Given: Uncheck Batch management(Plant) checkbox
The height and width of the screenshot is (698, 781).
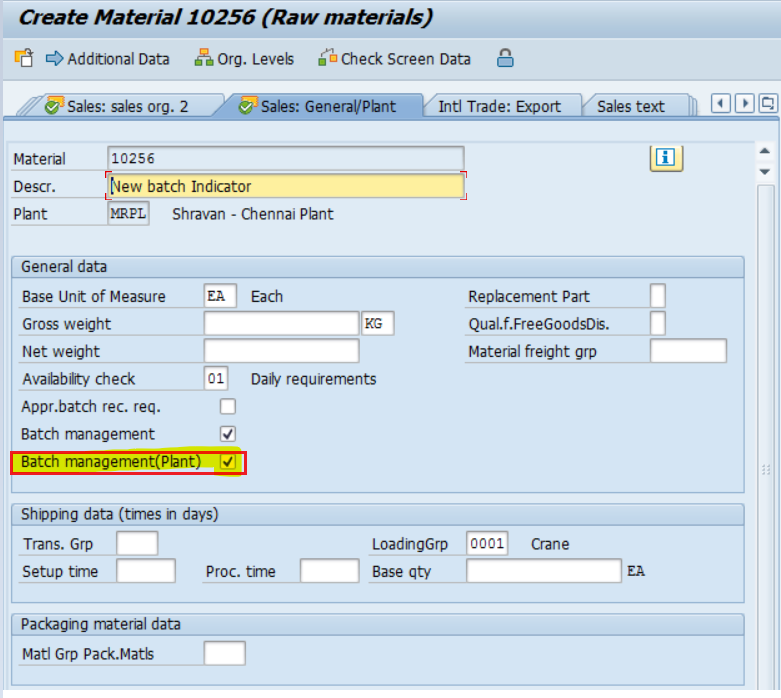Looking at the screenshot, I should pos(228,461).
